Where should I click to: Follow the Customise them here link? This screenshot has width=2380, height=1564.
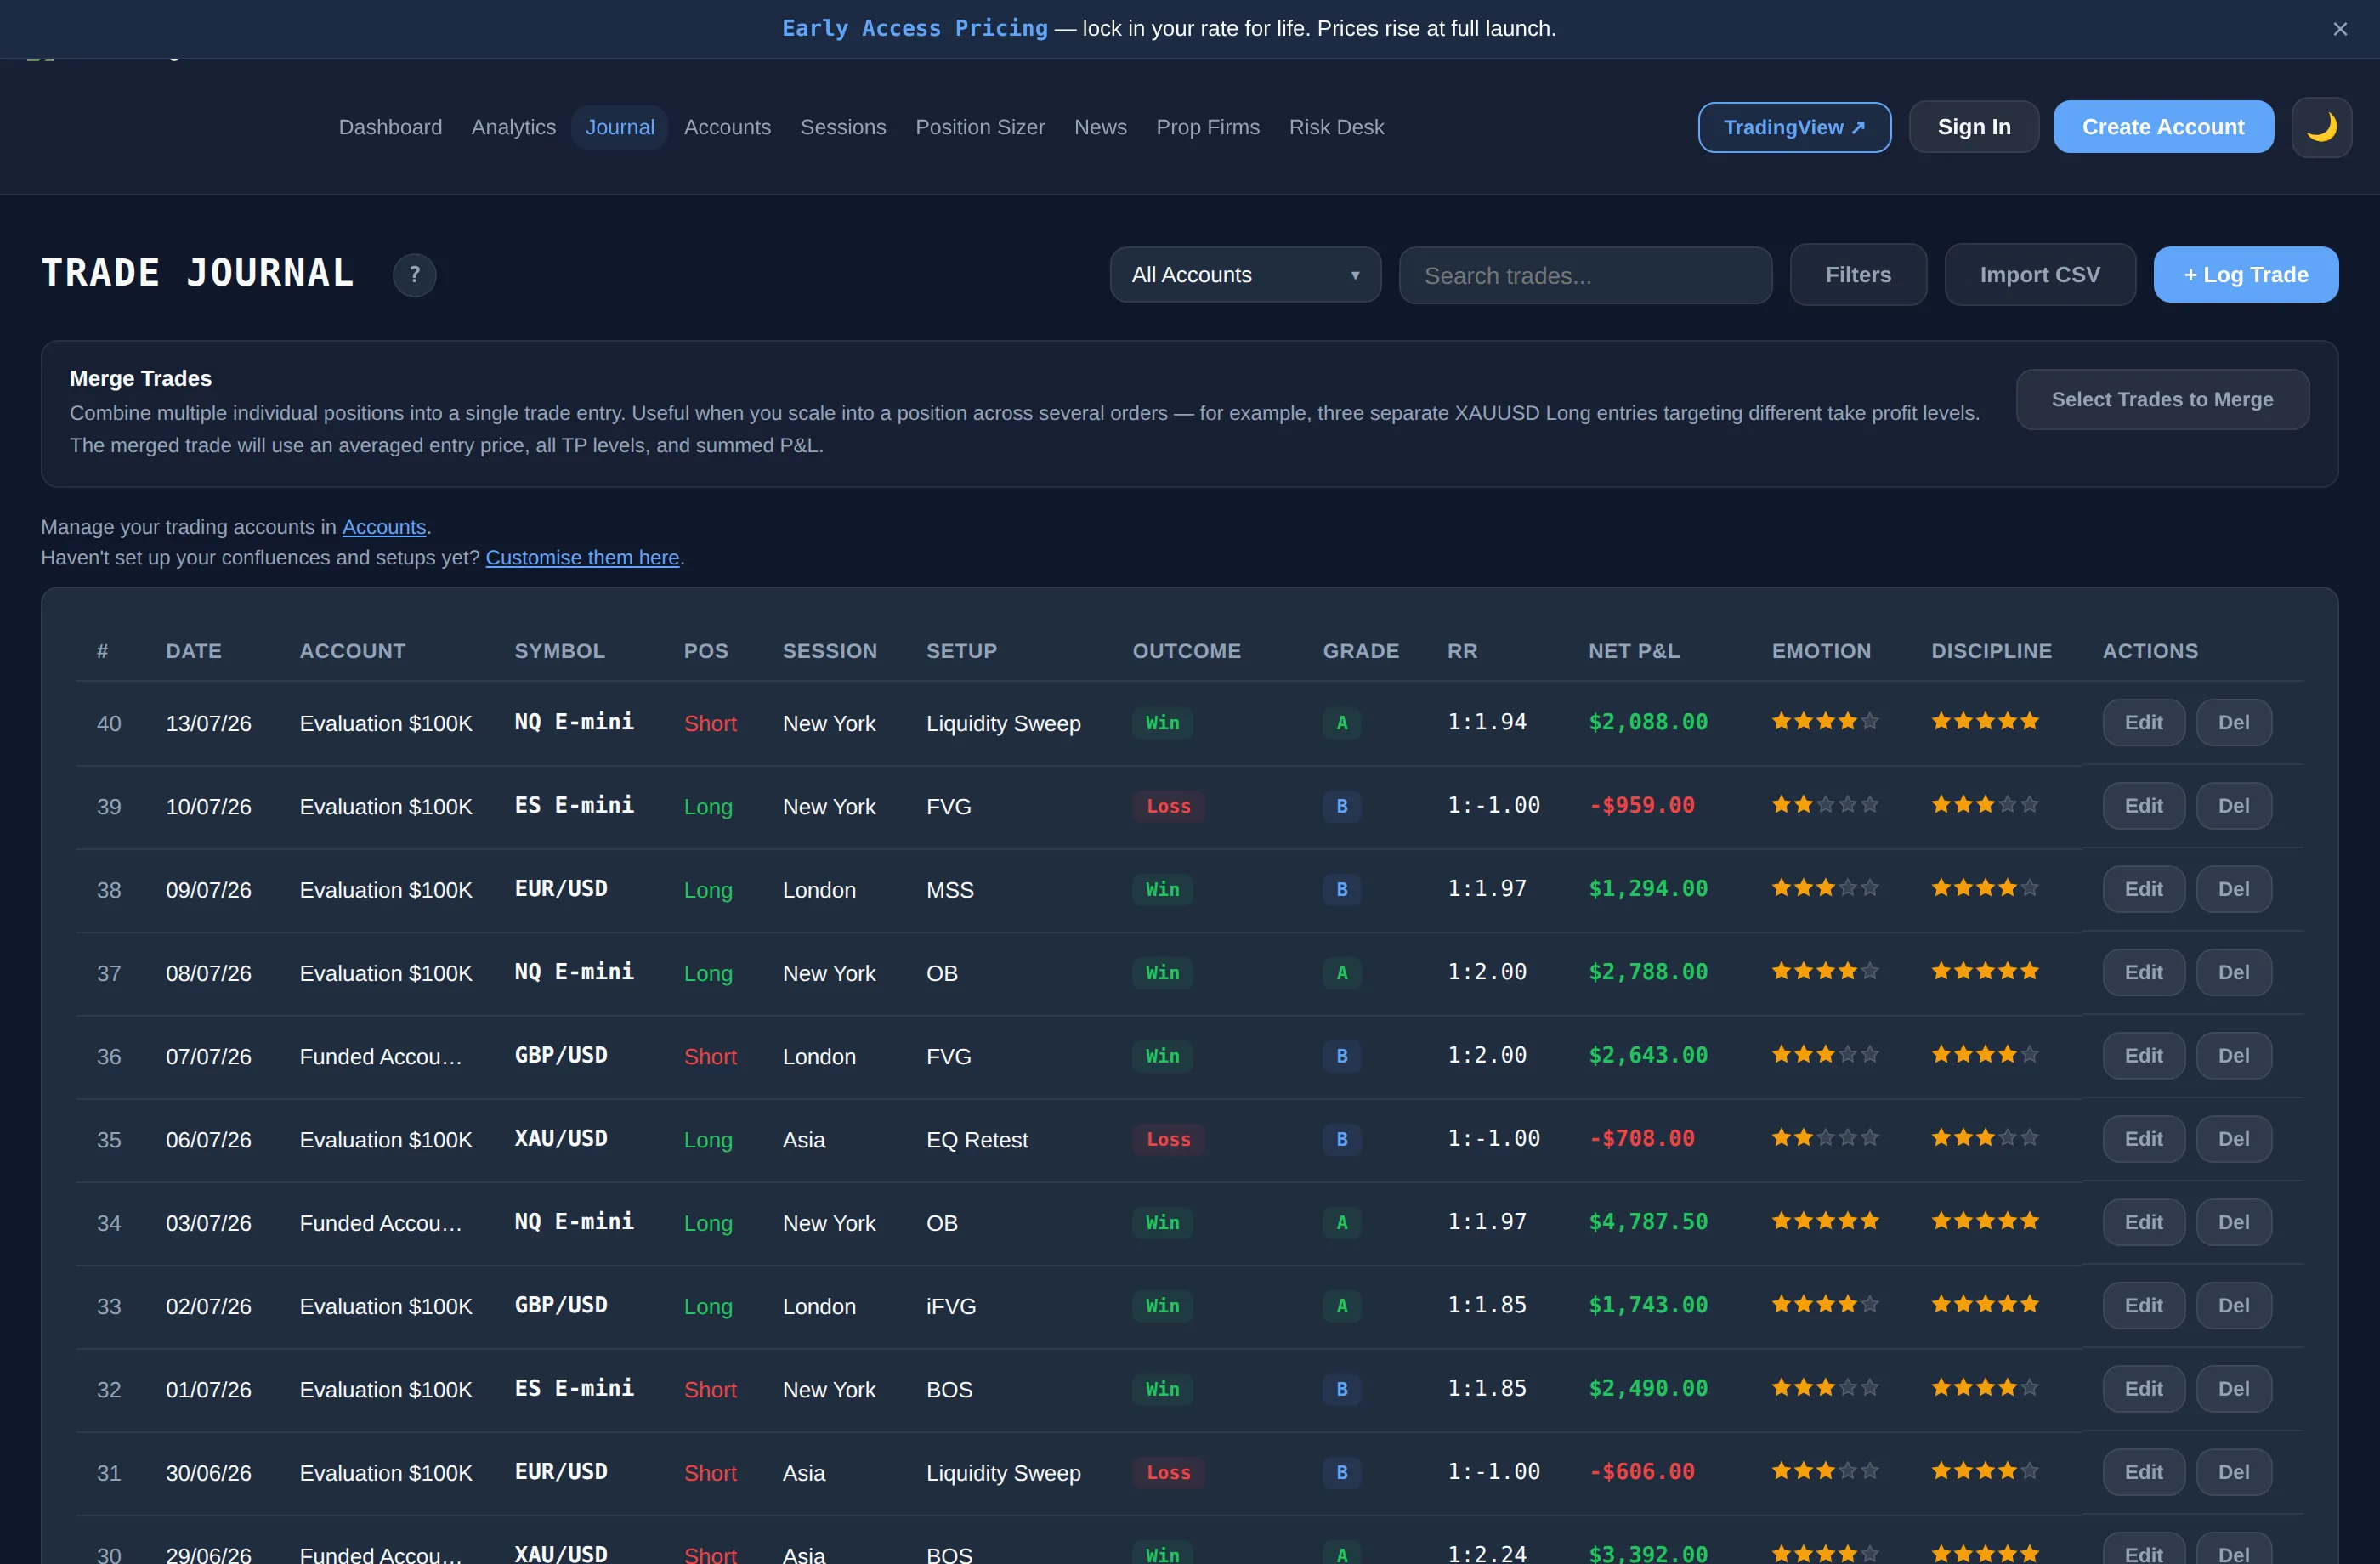point(582,558)
